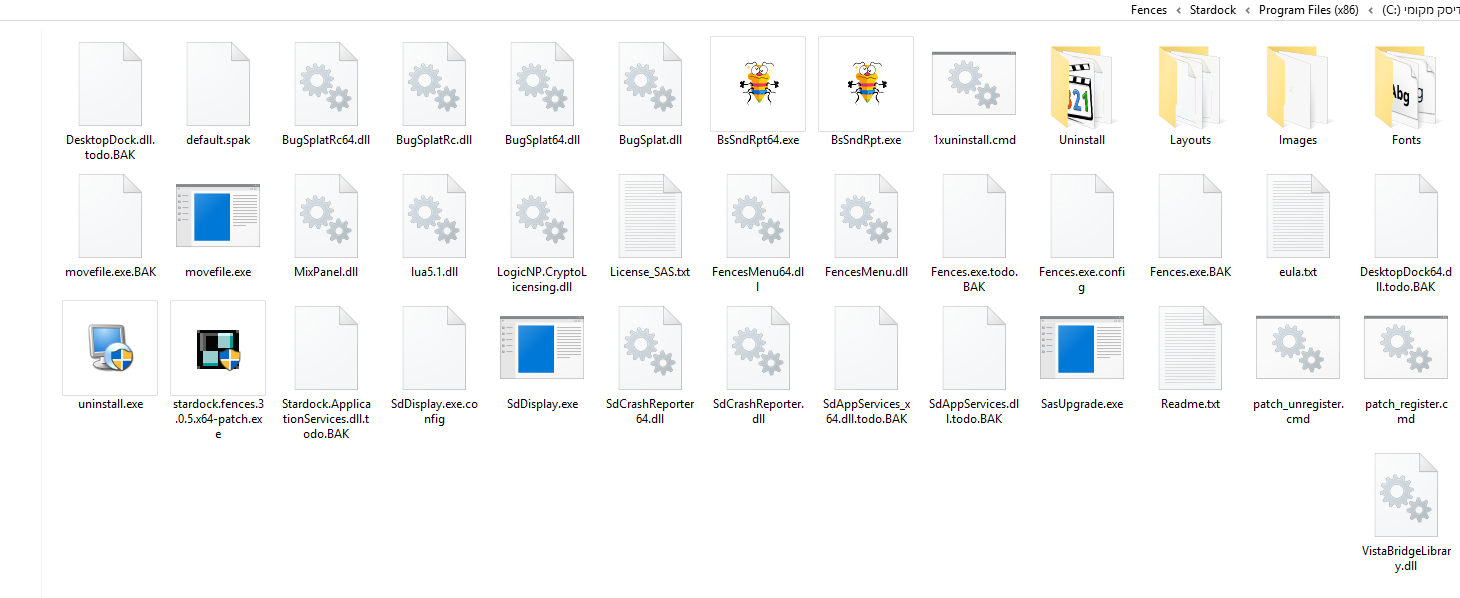Viewport: 1460px width, 598px height.
Task: Select Fences.exe.BAK file
Action: 1190,225
